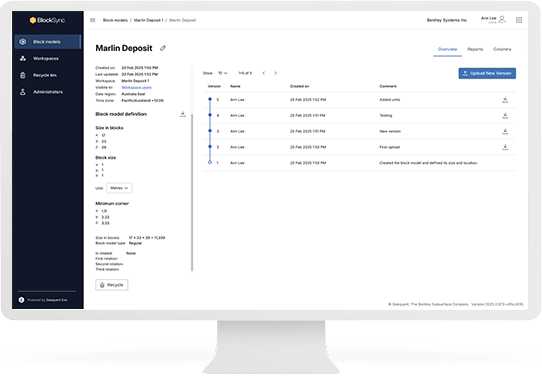
Task: Expand the Metres unit dropdown
Action: point(119,188)
